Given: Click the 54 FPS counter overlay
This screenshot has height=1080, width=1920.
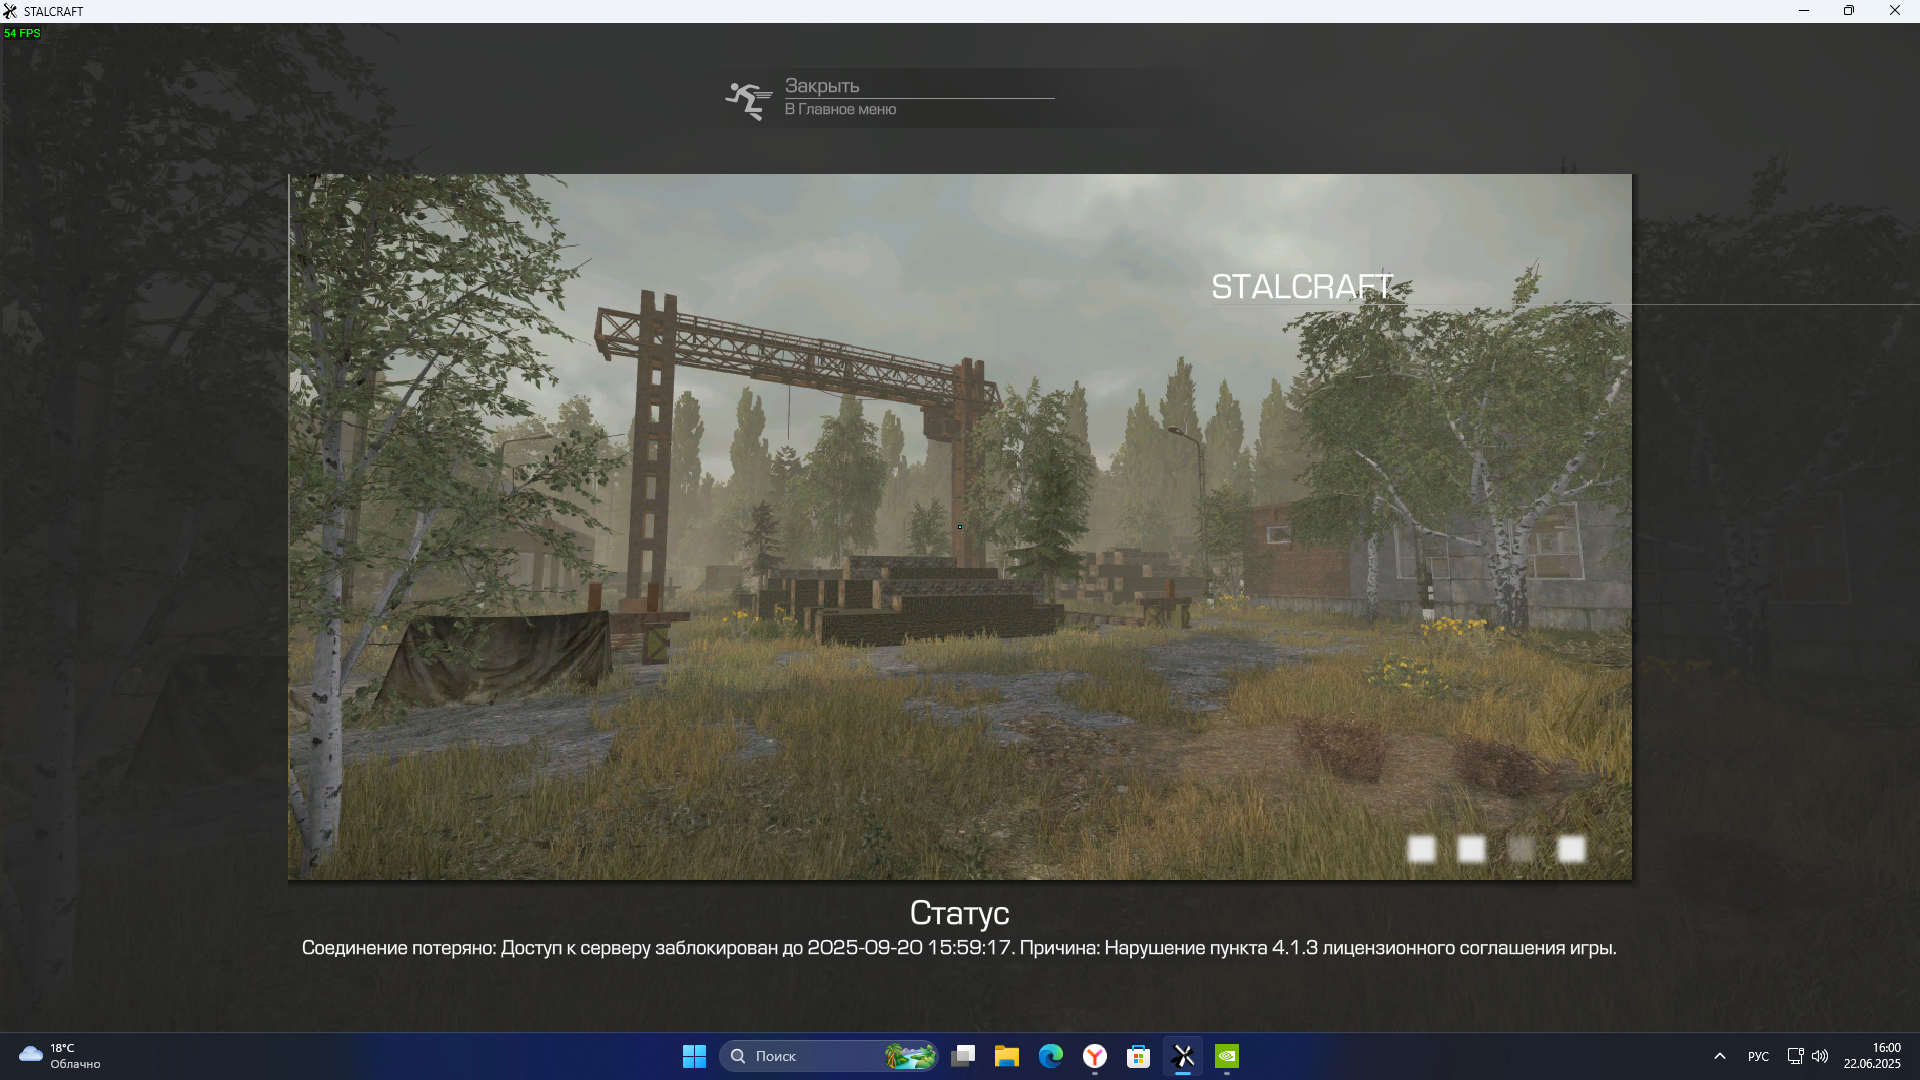Looking at the screenshot, I should 22,33.
